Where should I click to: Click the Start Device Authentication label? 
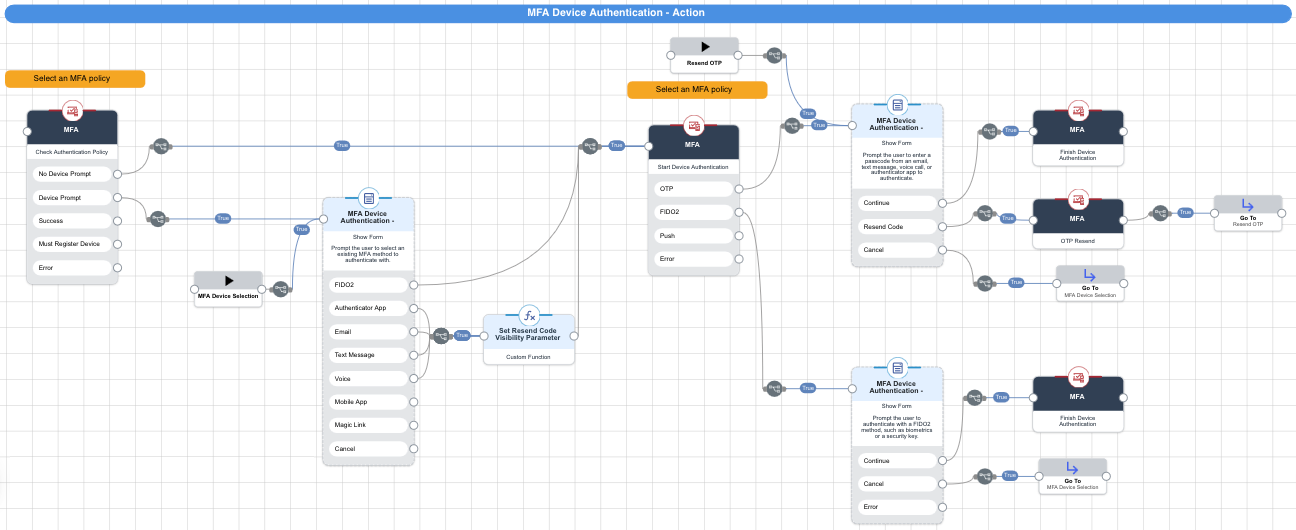tap(693, 166)
